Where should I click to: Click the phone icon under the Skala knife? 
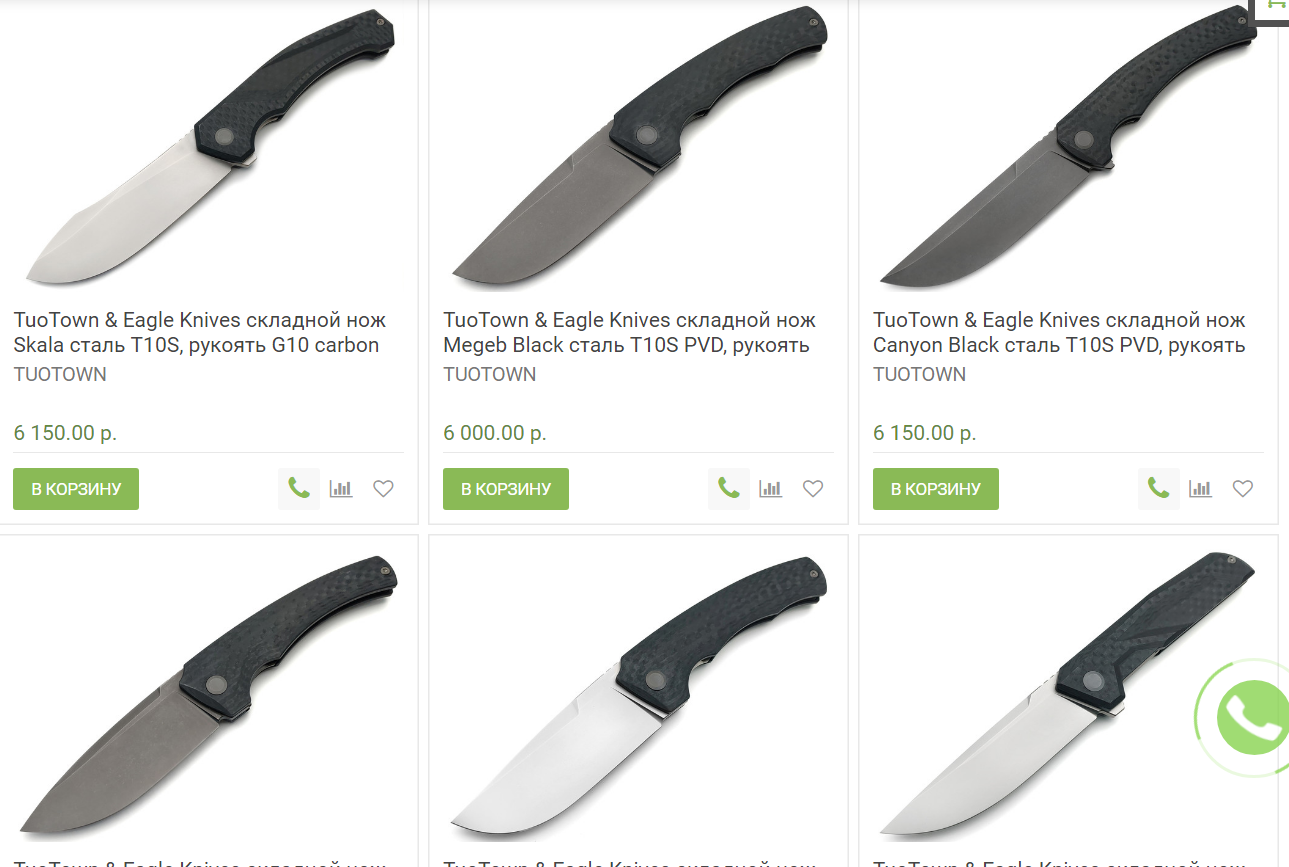point(299,489)
